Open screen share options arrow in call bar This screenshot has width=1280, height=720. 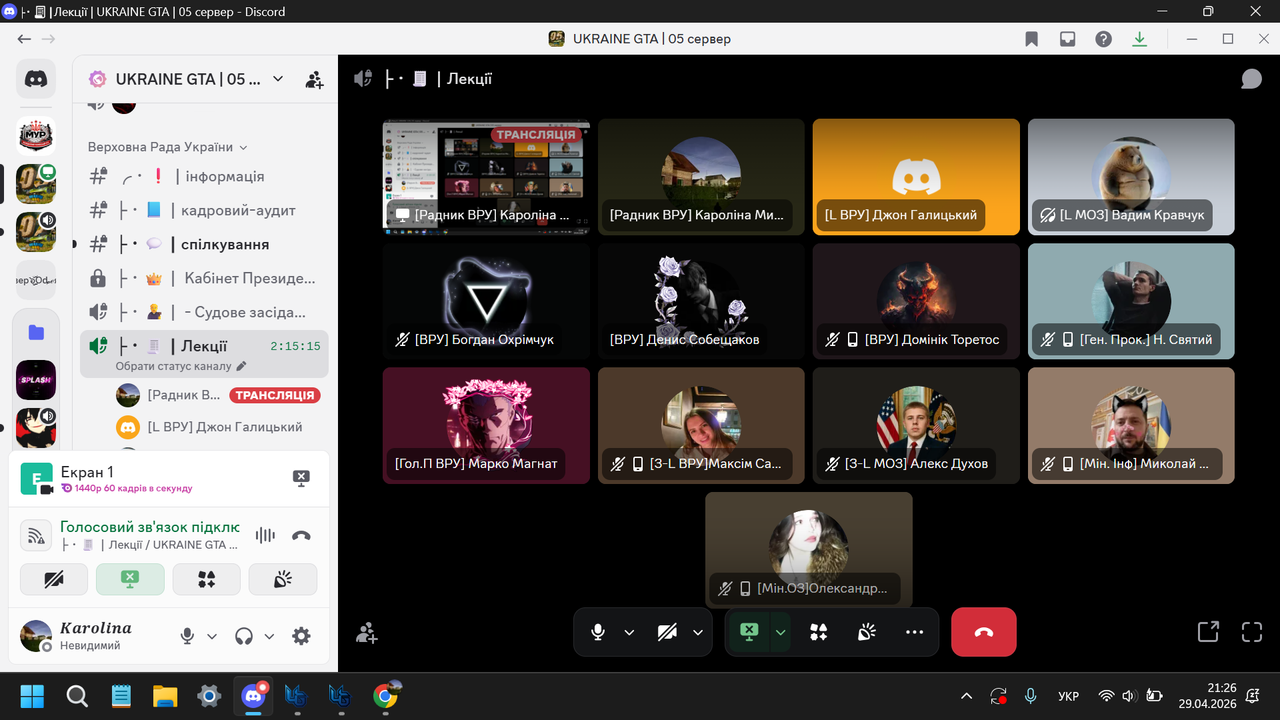click(780, 632)
